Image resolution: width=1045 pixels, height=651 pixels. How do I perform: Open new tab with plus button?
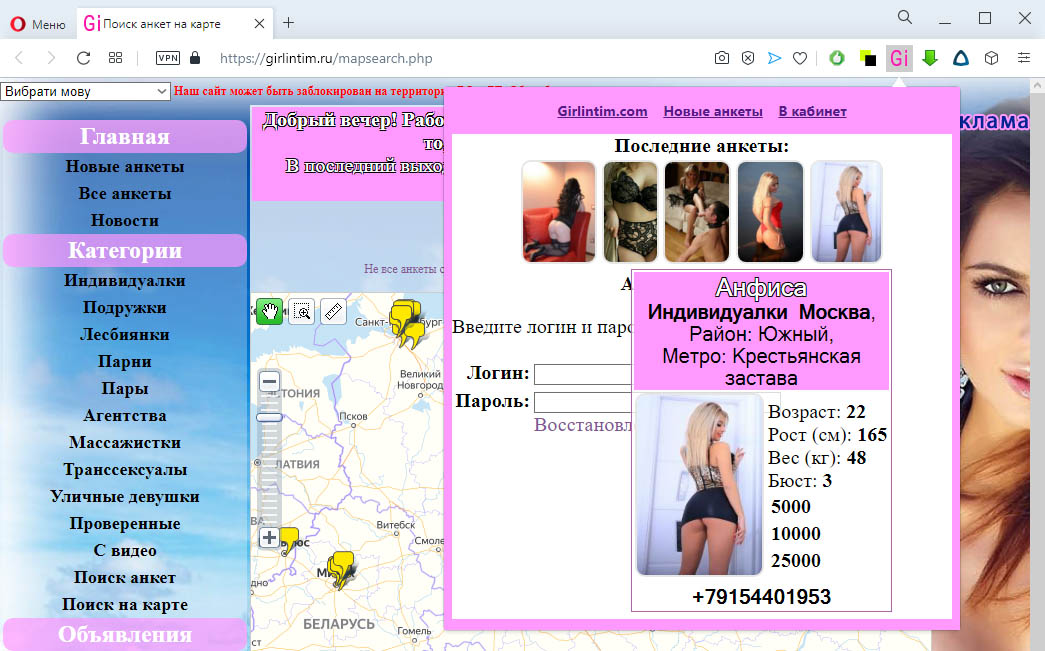[289, 23]
